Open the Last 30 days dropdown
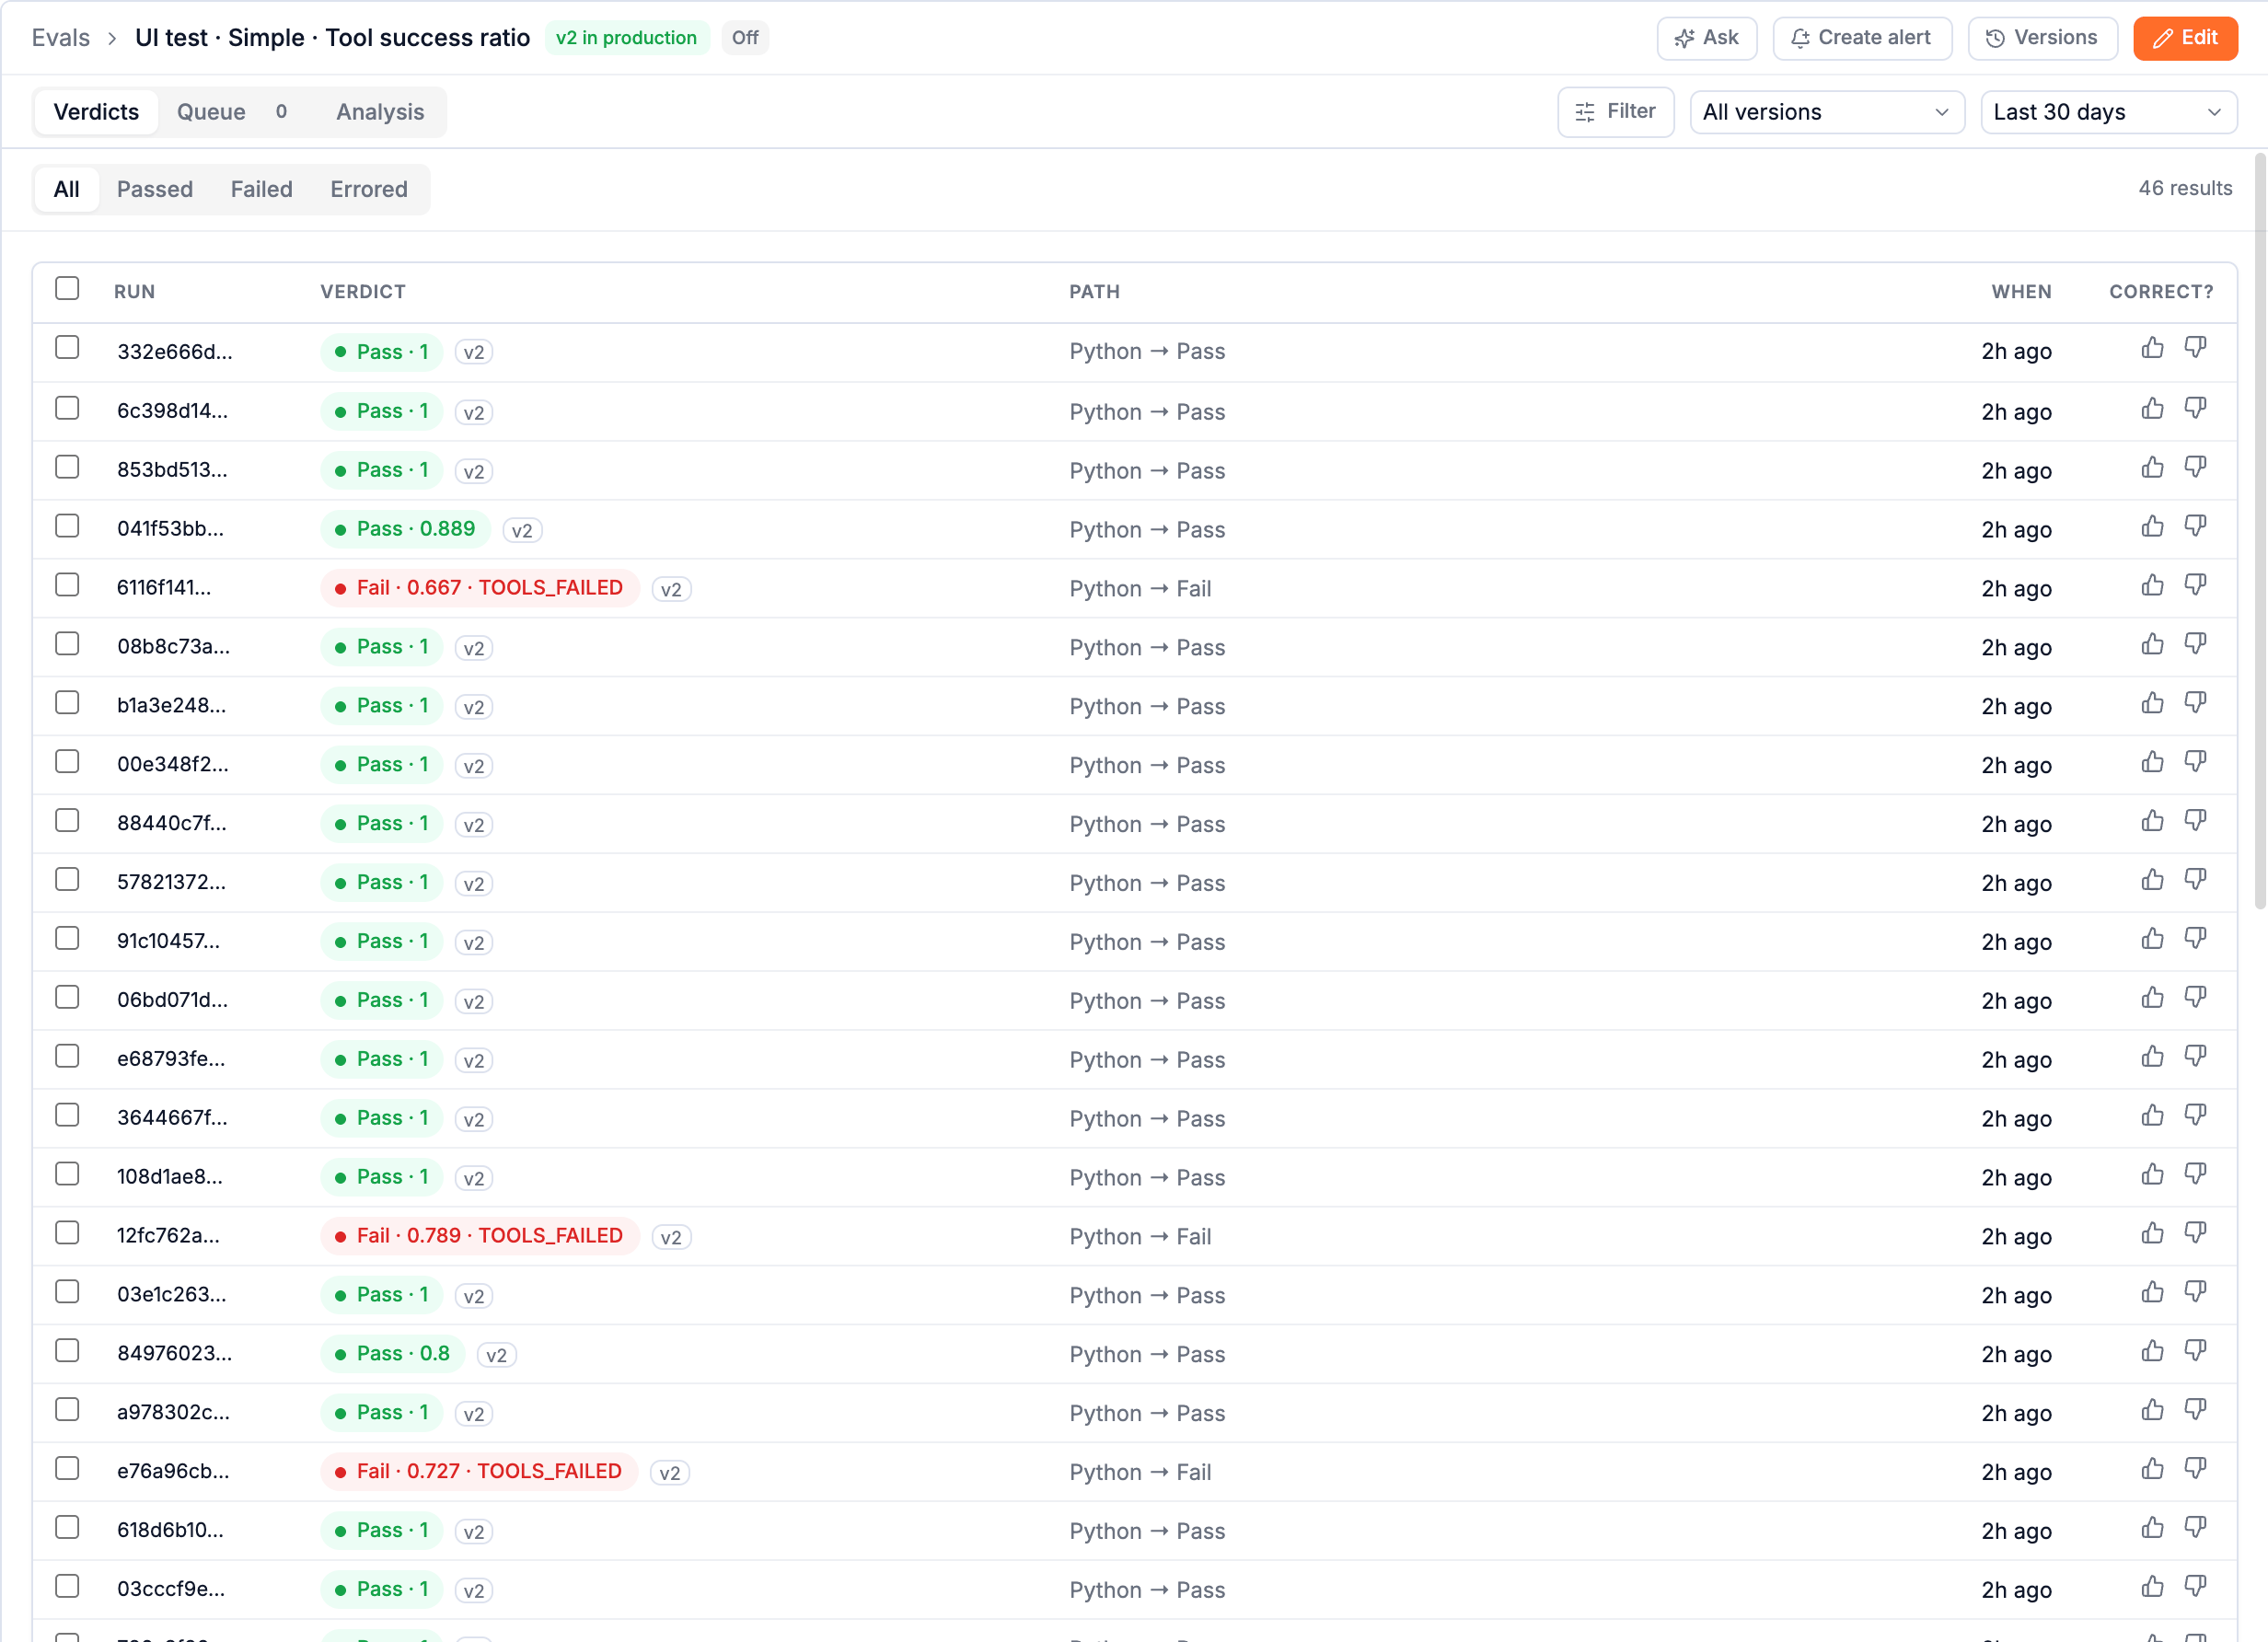 click(x=2107, y=112)
